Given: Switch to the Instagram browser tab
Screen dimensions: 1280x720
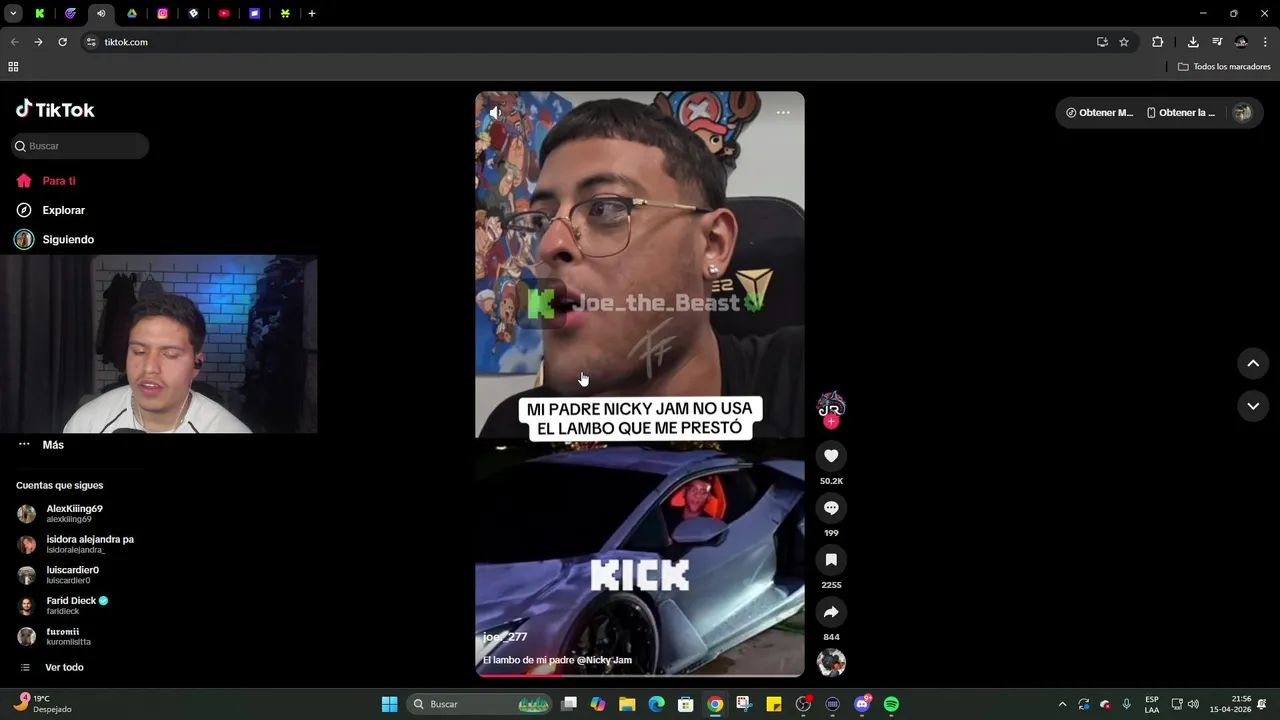Looking at the screenshot, I should click(162, 13).
